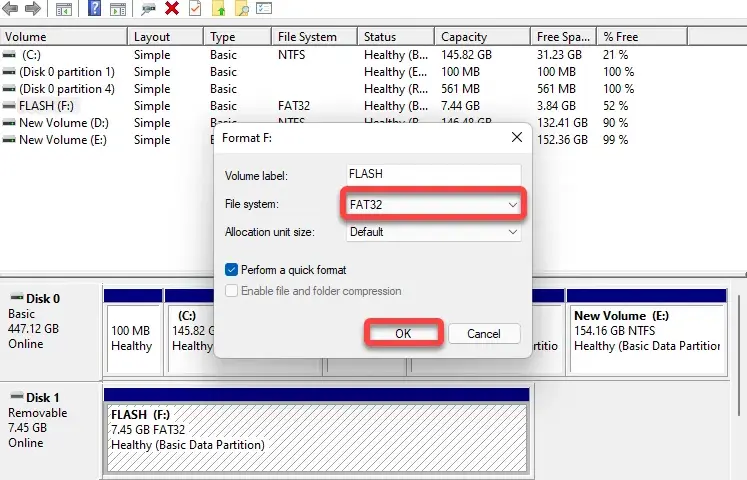
Task: Click the rescan disks drive icon
Action: [148, 9]
